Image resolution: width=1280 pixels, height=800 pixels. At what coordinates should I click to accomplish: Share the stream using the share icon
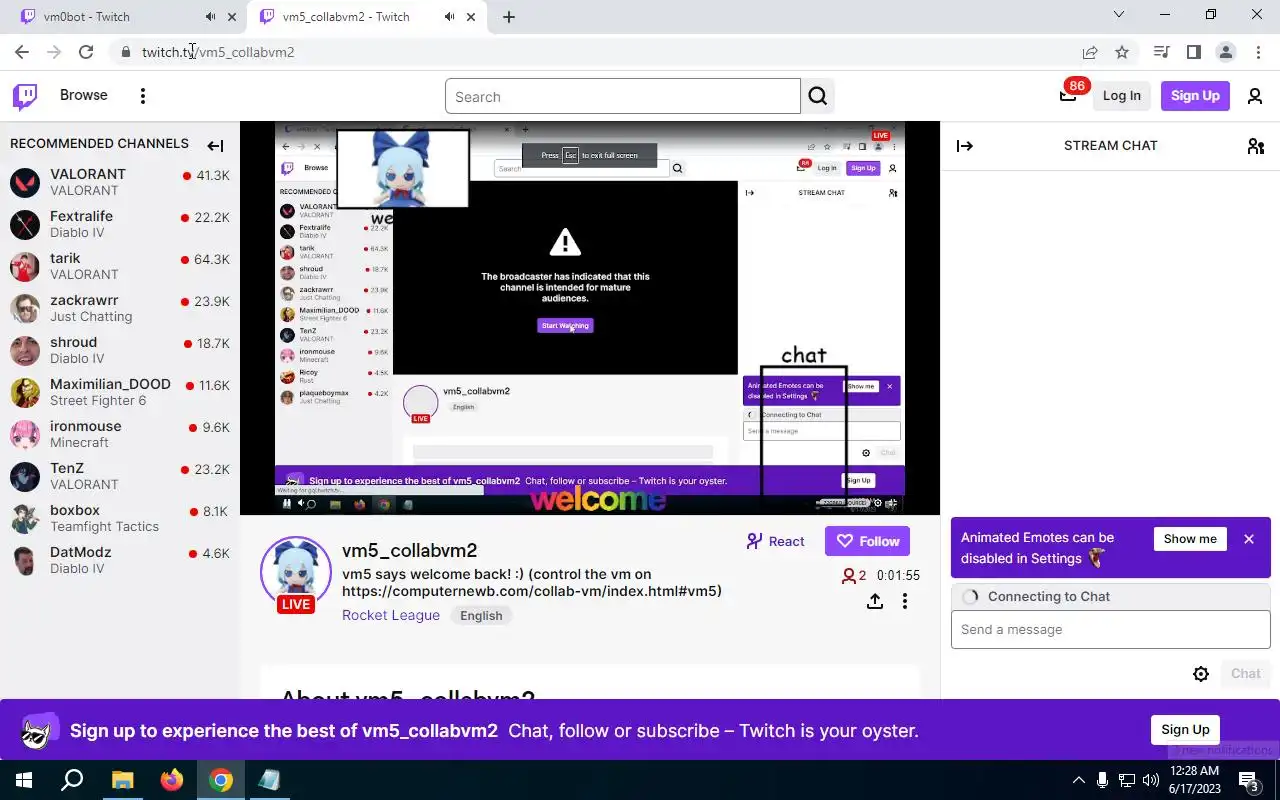[x=875, y=601]
